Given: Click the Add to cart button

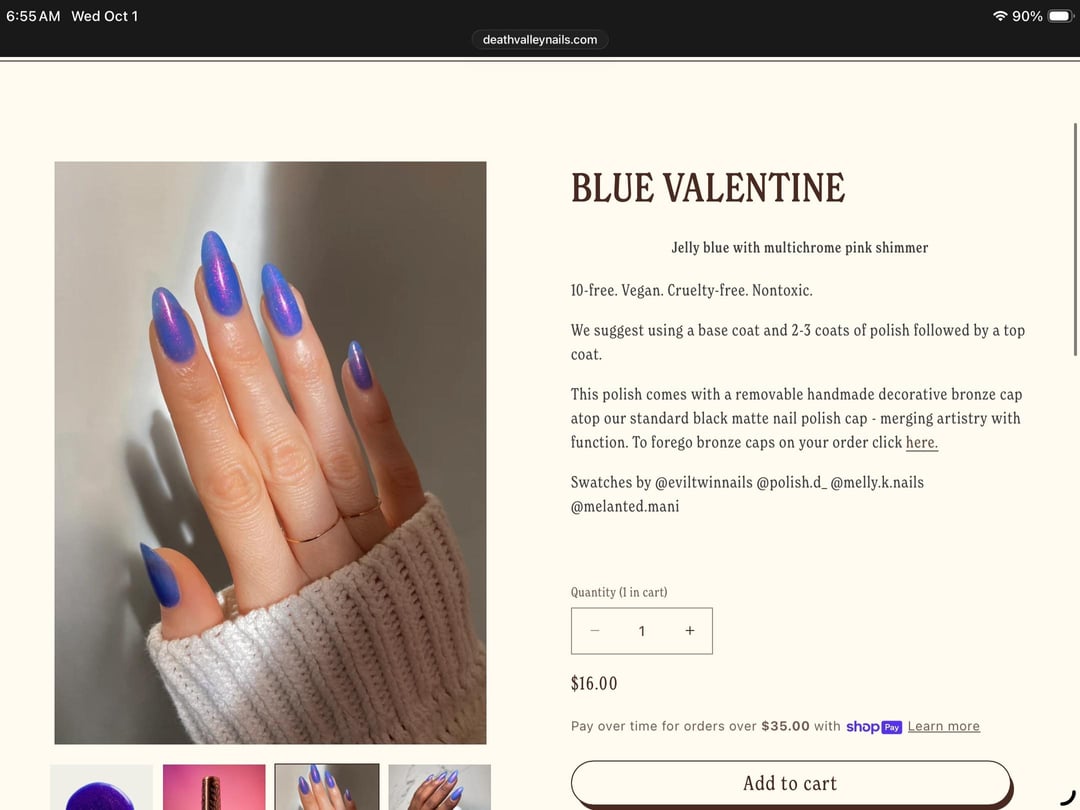Looking at the screenshot, I should (x=791, y=783).
